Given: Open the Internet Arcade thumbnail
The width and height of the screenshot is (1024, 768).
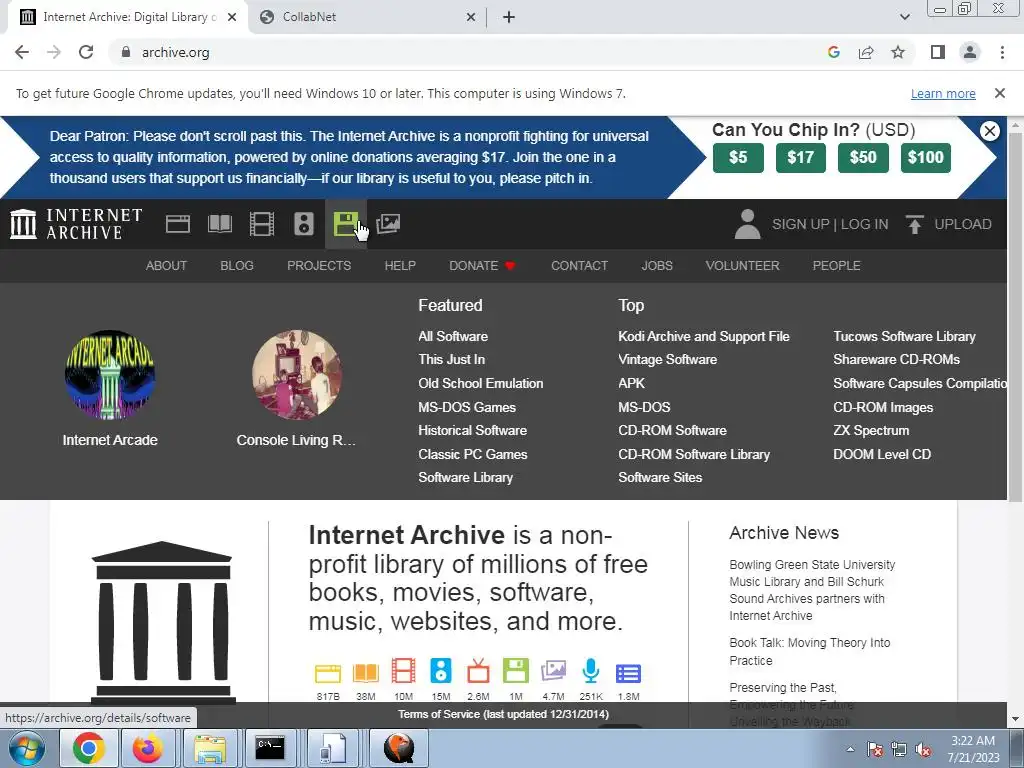Looking at the screenshot, I should tap(110, 375).
